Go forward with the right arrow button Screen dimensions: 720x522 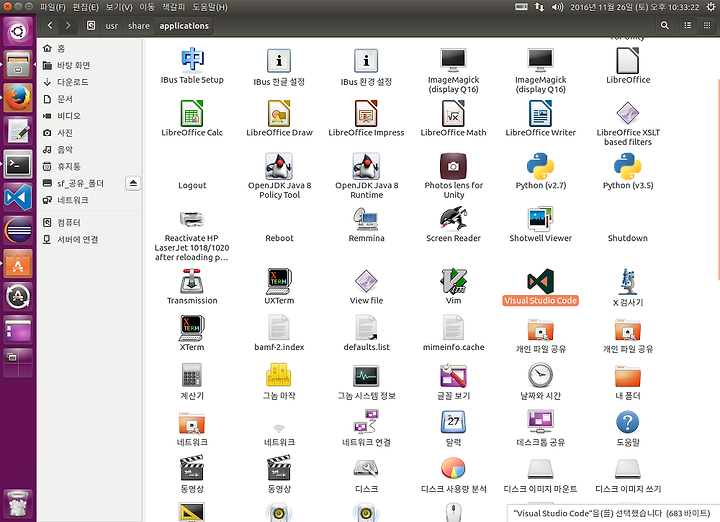pyautogui.click(x=68, y=25)
